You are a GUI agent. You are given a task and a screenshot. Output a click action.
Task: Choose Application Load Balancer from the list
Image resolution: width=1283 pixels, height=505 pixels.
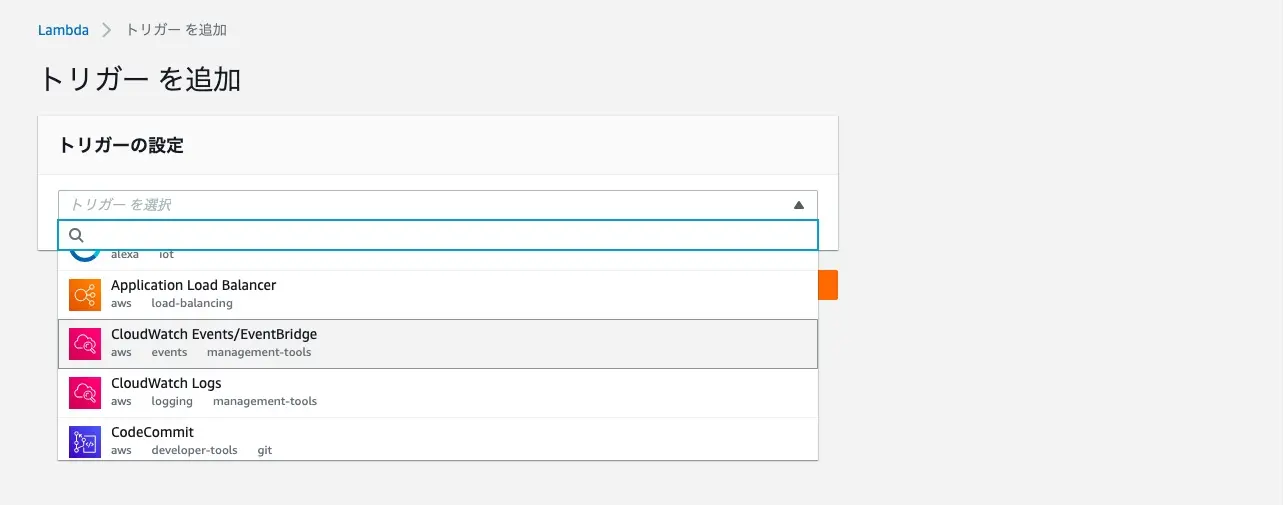click(438, 294)
